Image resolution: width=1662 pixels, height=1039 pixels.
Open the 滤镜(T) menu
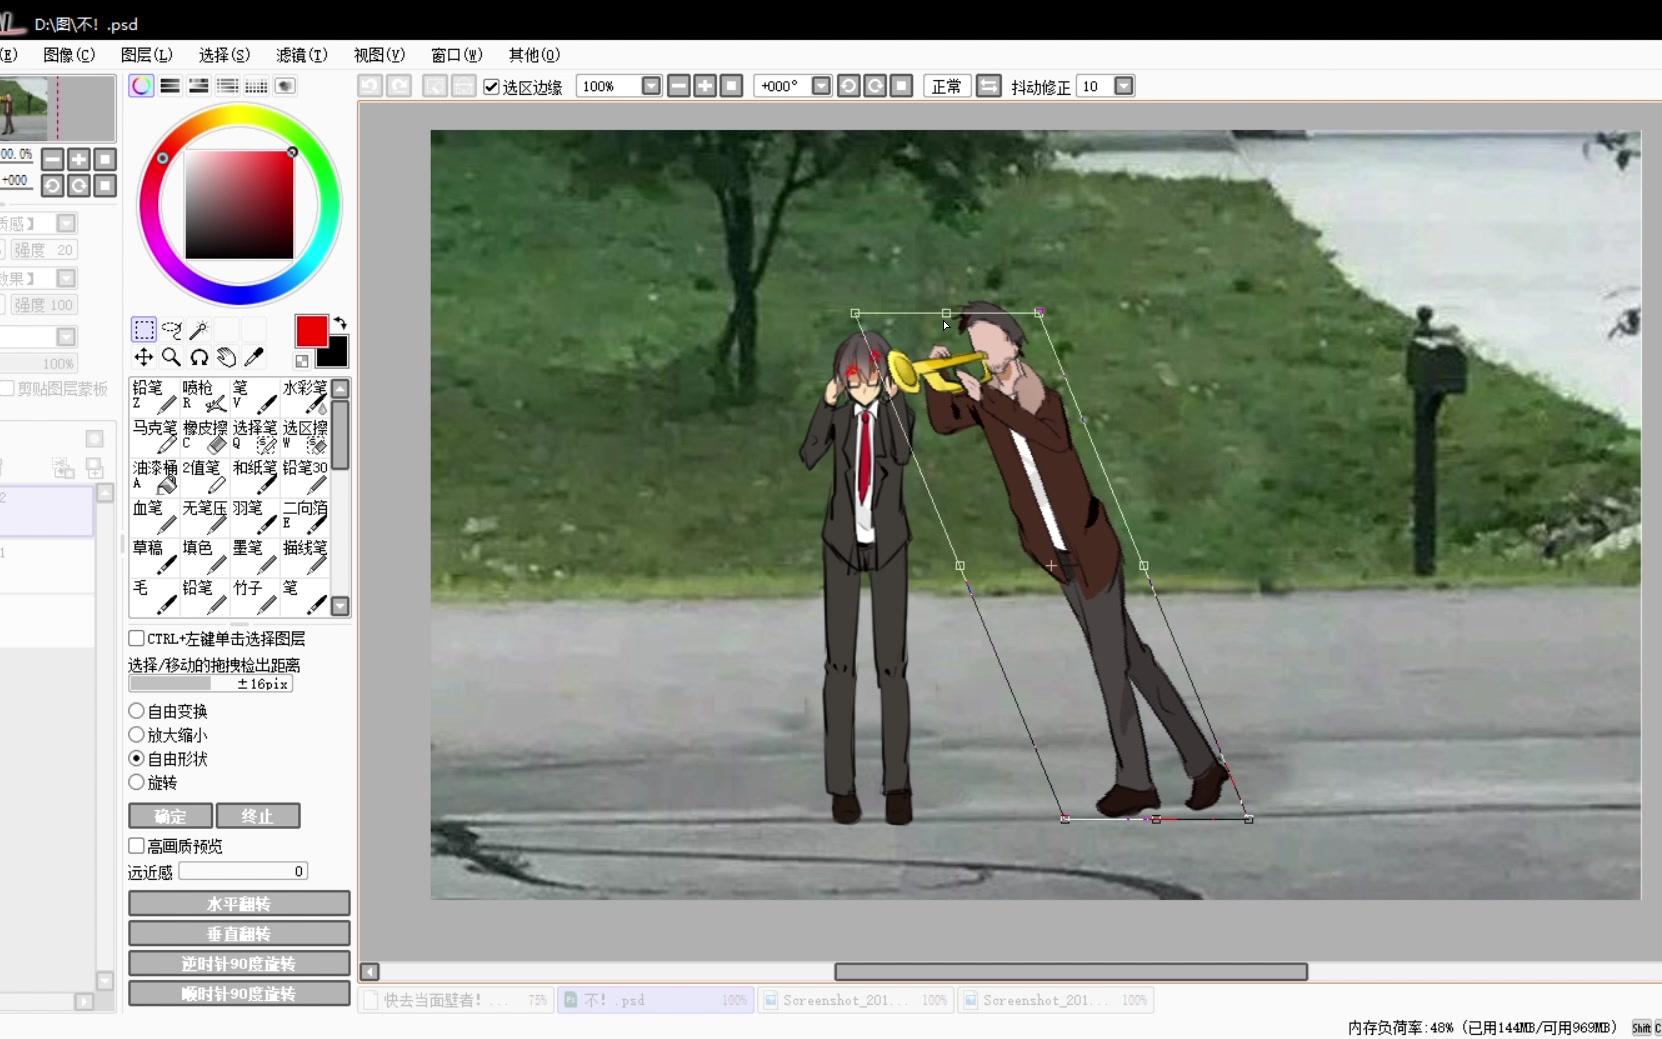coord(301,55)
